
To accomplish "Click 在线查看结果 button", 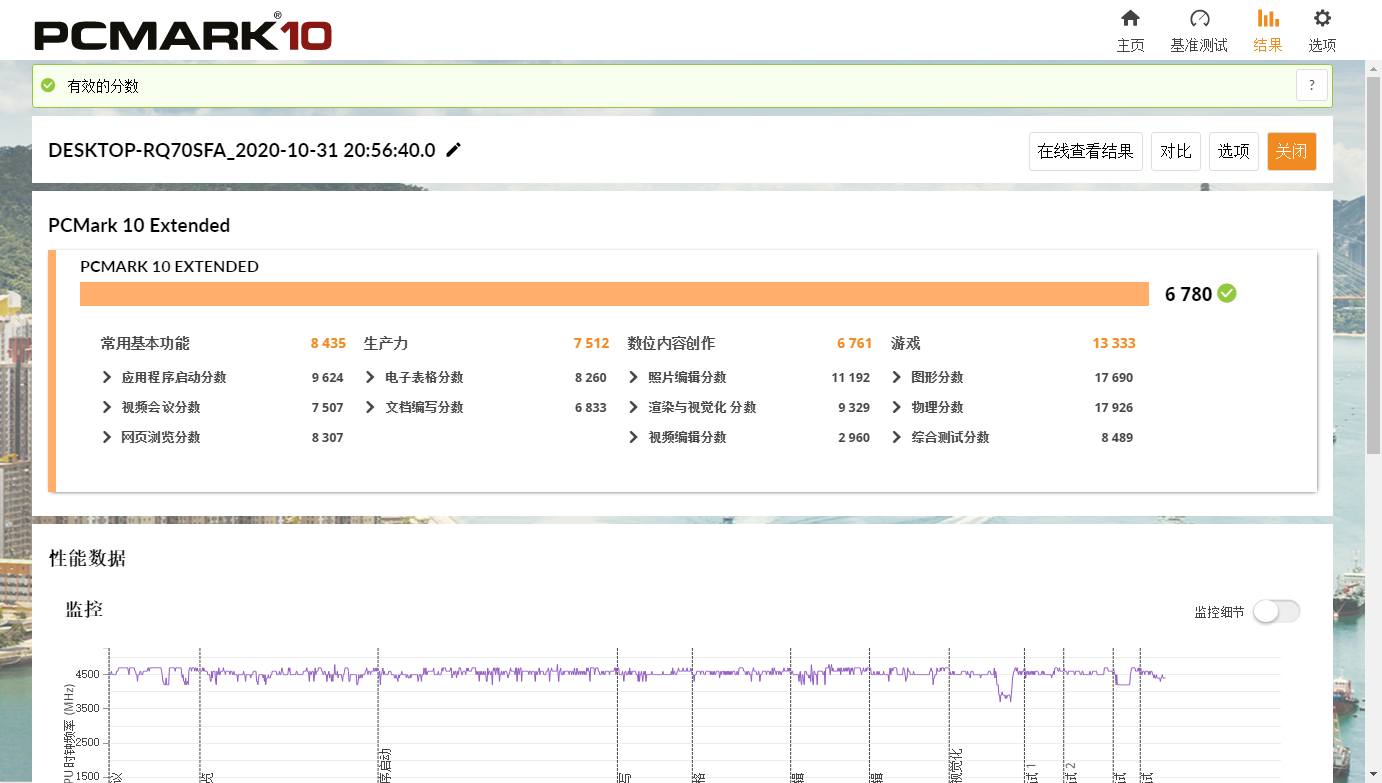I will 1085,151.
